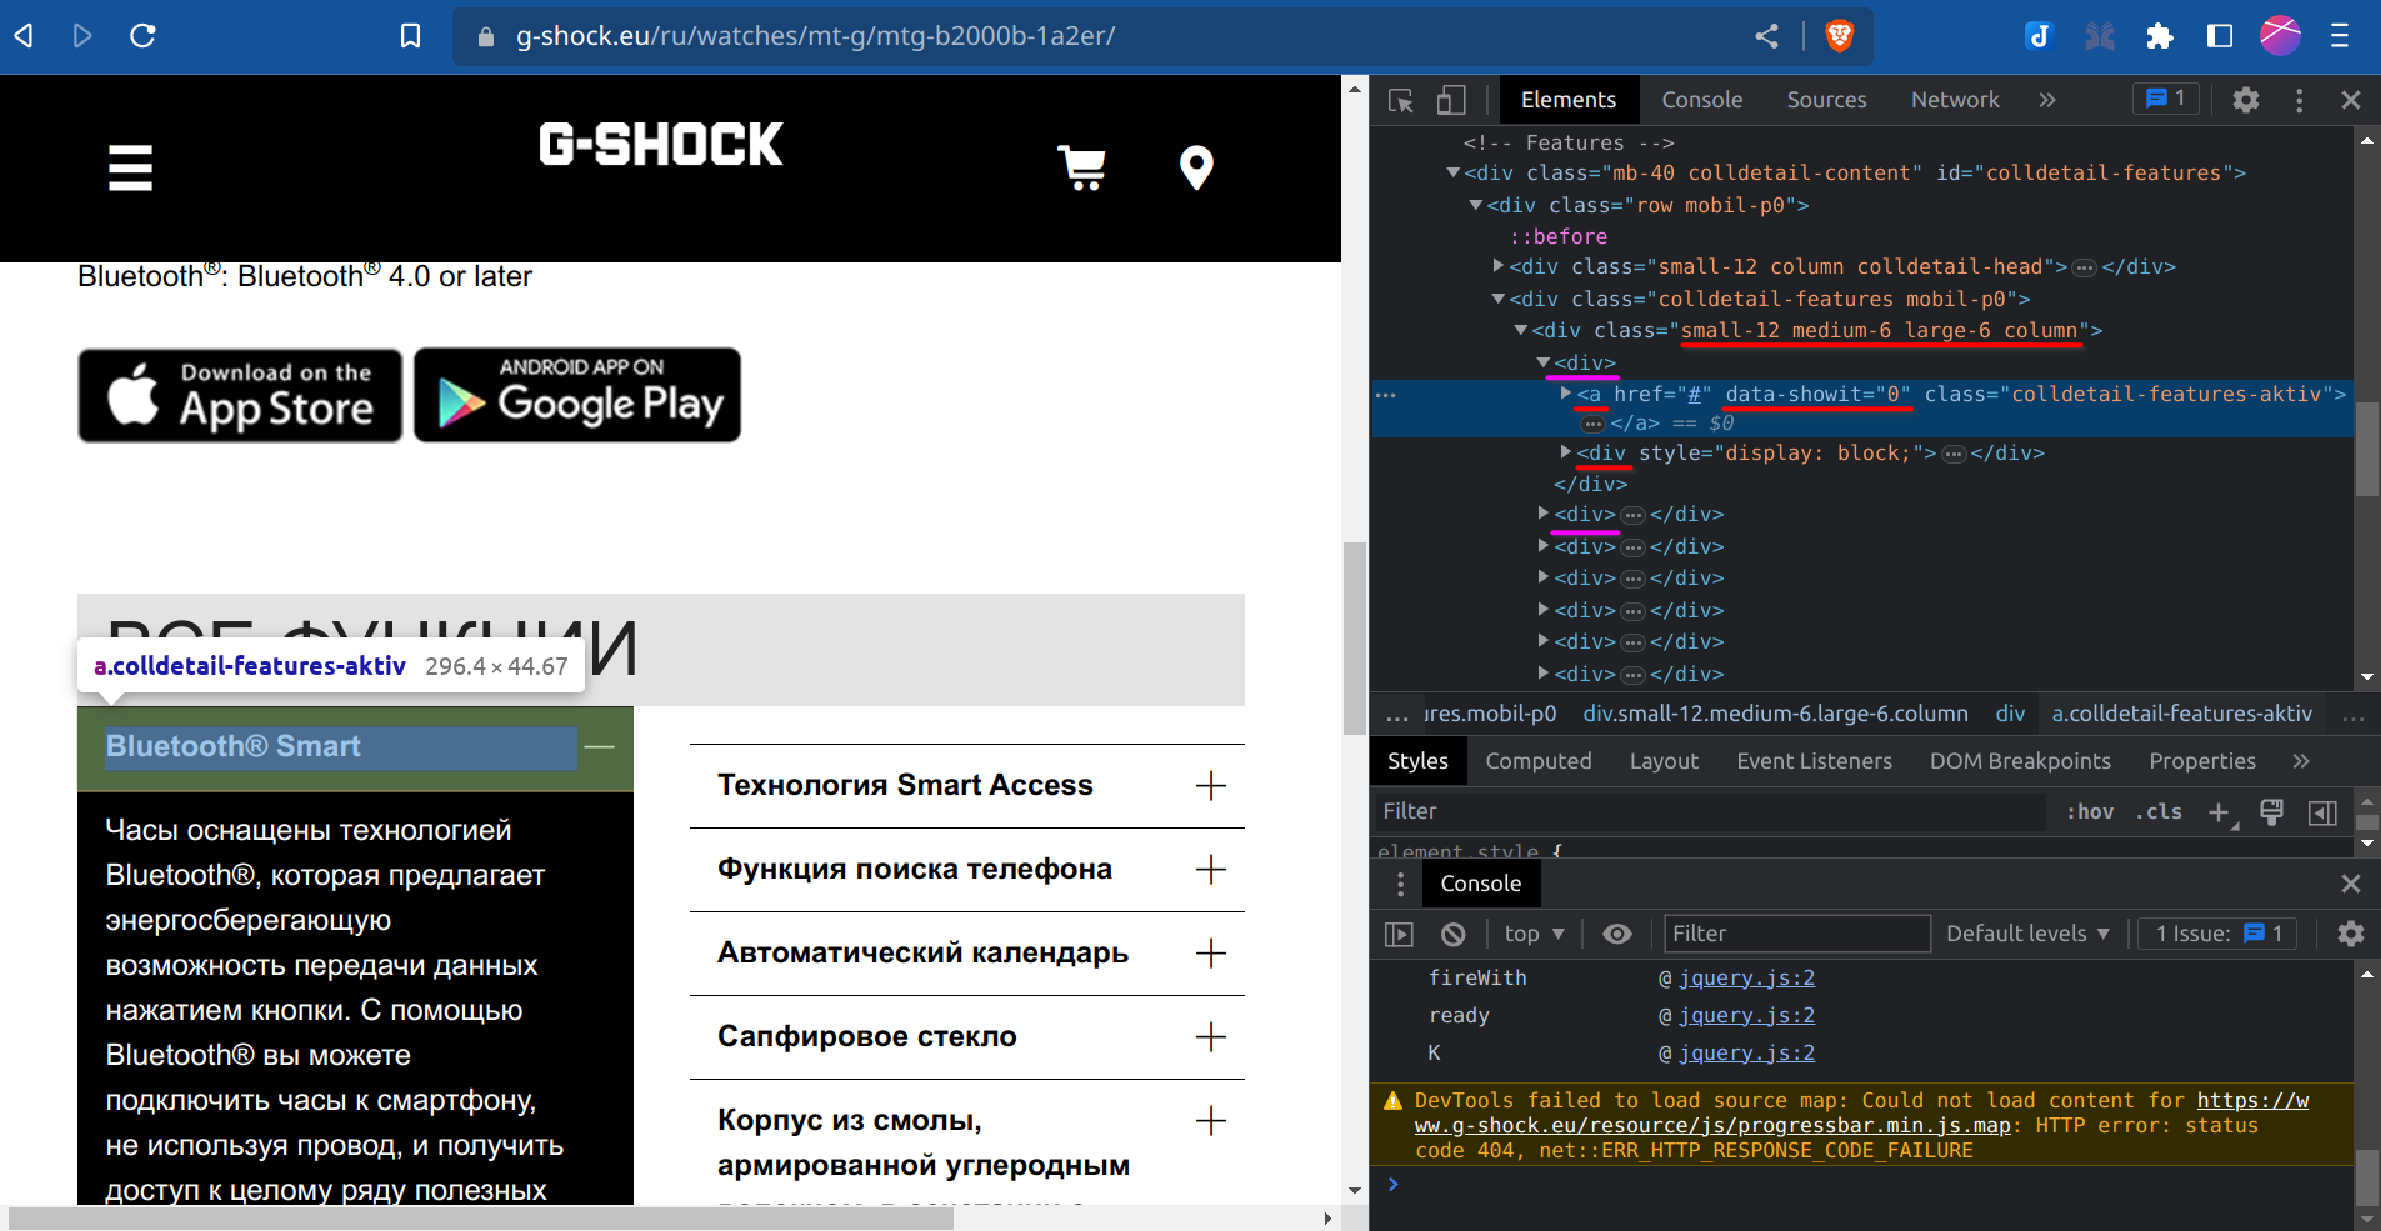Switch to the Console tab
Image resolution: width=2381 pixels, height=1231 pixels.
pyautogui.click(x=1702, y=100)
